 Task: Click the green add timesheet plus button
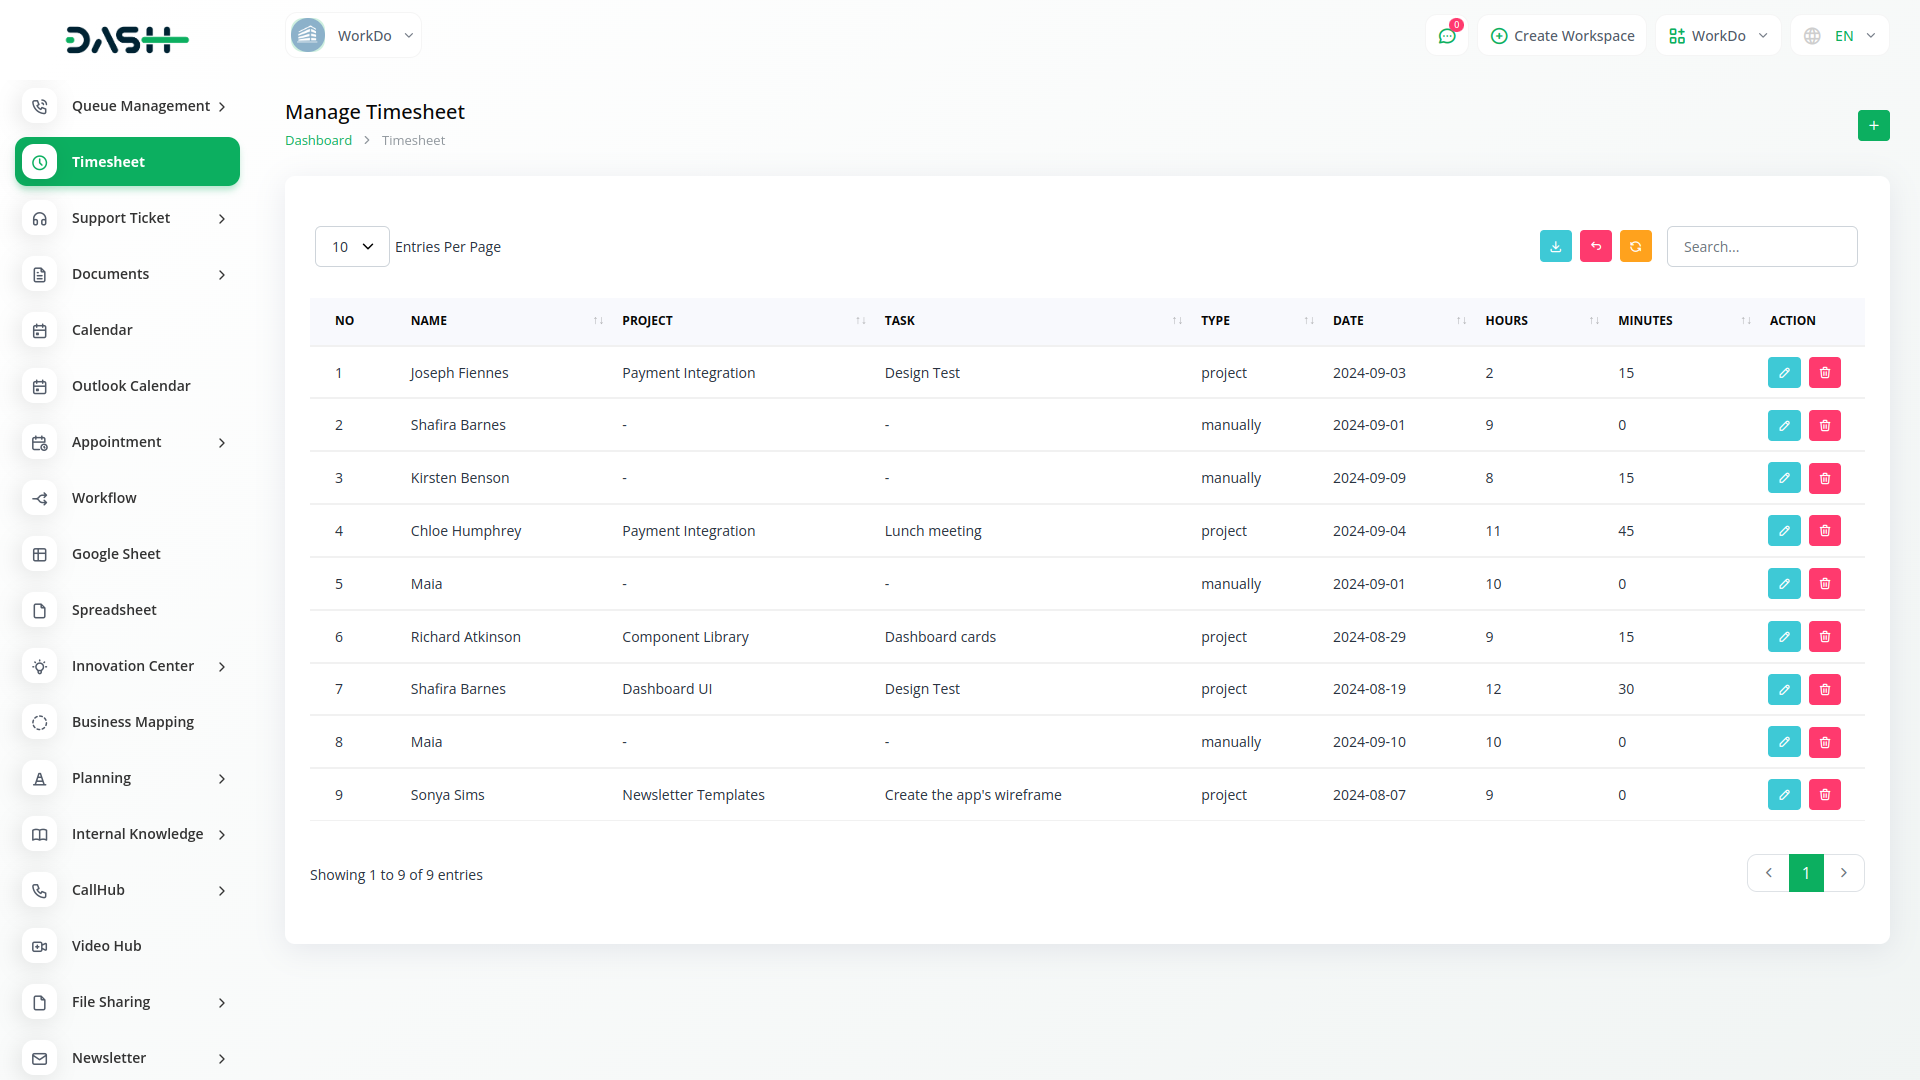pyautogui.click(x=1873, y=125)
